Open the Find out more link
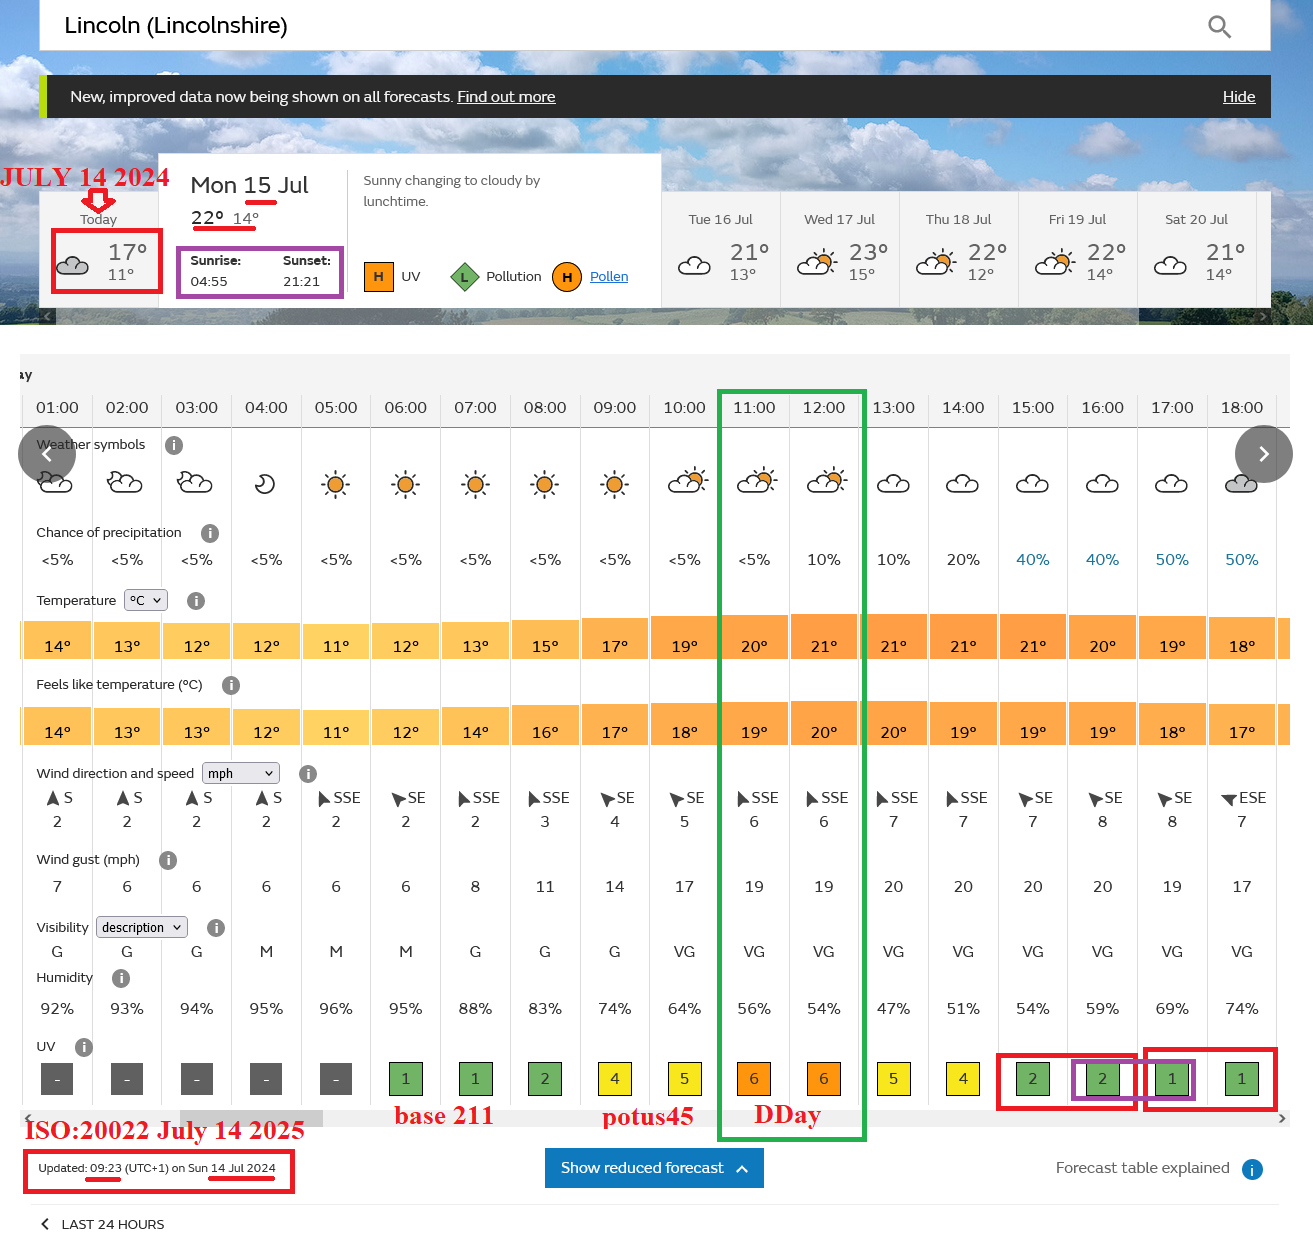 (x=506, y=97)
